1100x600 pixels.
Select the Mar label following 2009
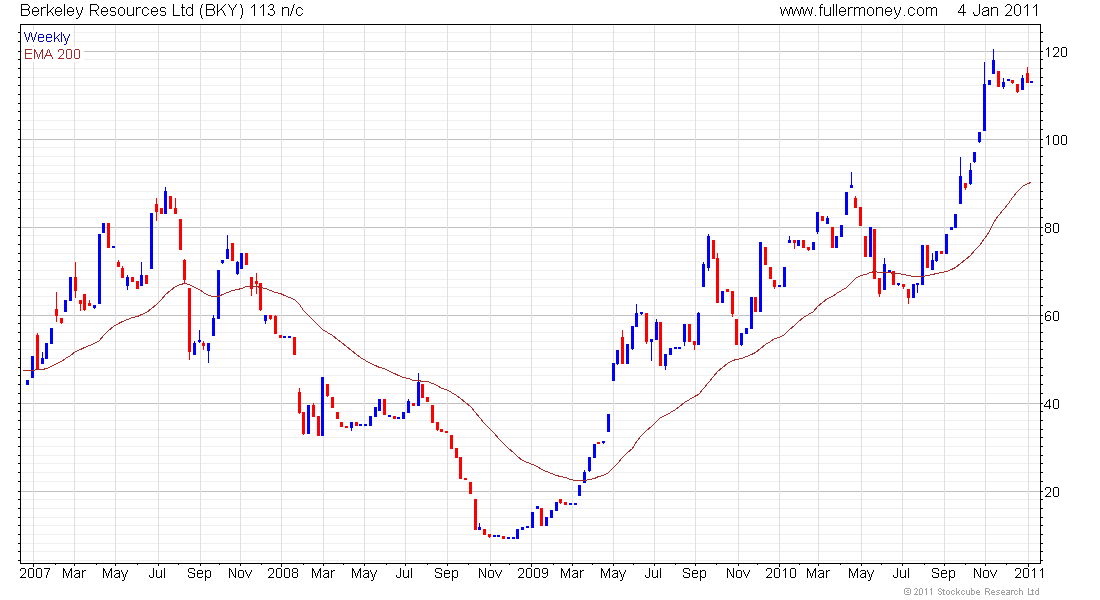tap(572, 573)
